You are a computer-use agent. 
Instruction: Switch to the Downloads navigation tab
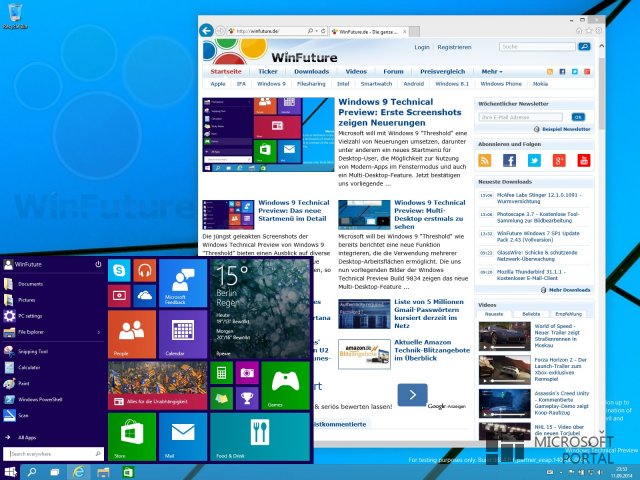tap(311, 71)
